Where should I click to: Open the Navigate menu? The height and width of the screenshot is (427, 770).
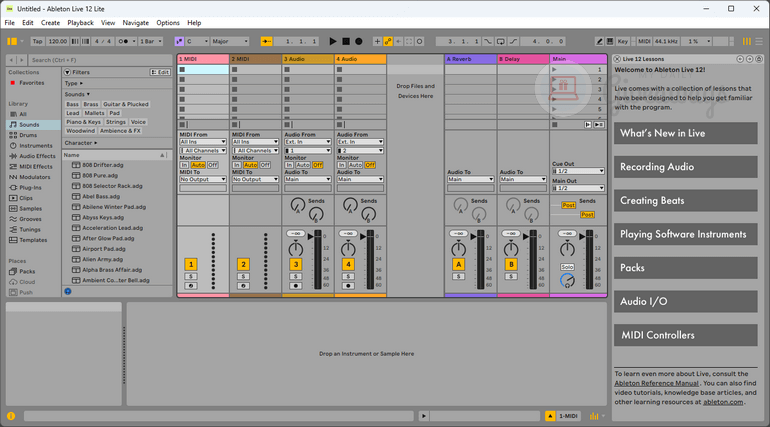coord(136,23)
